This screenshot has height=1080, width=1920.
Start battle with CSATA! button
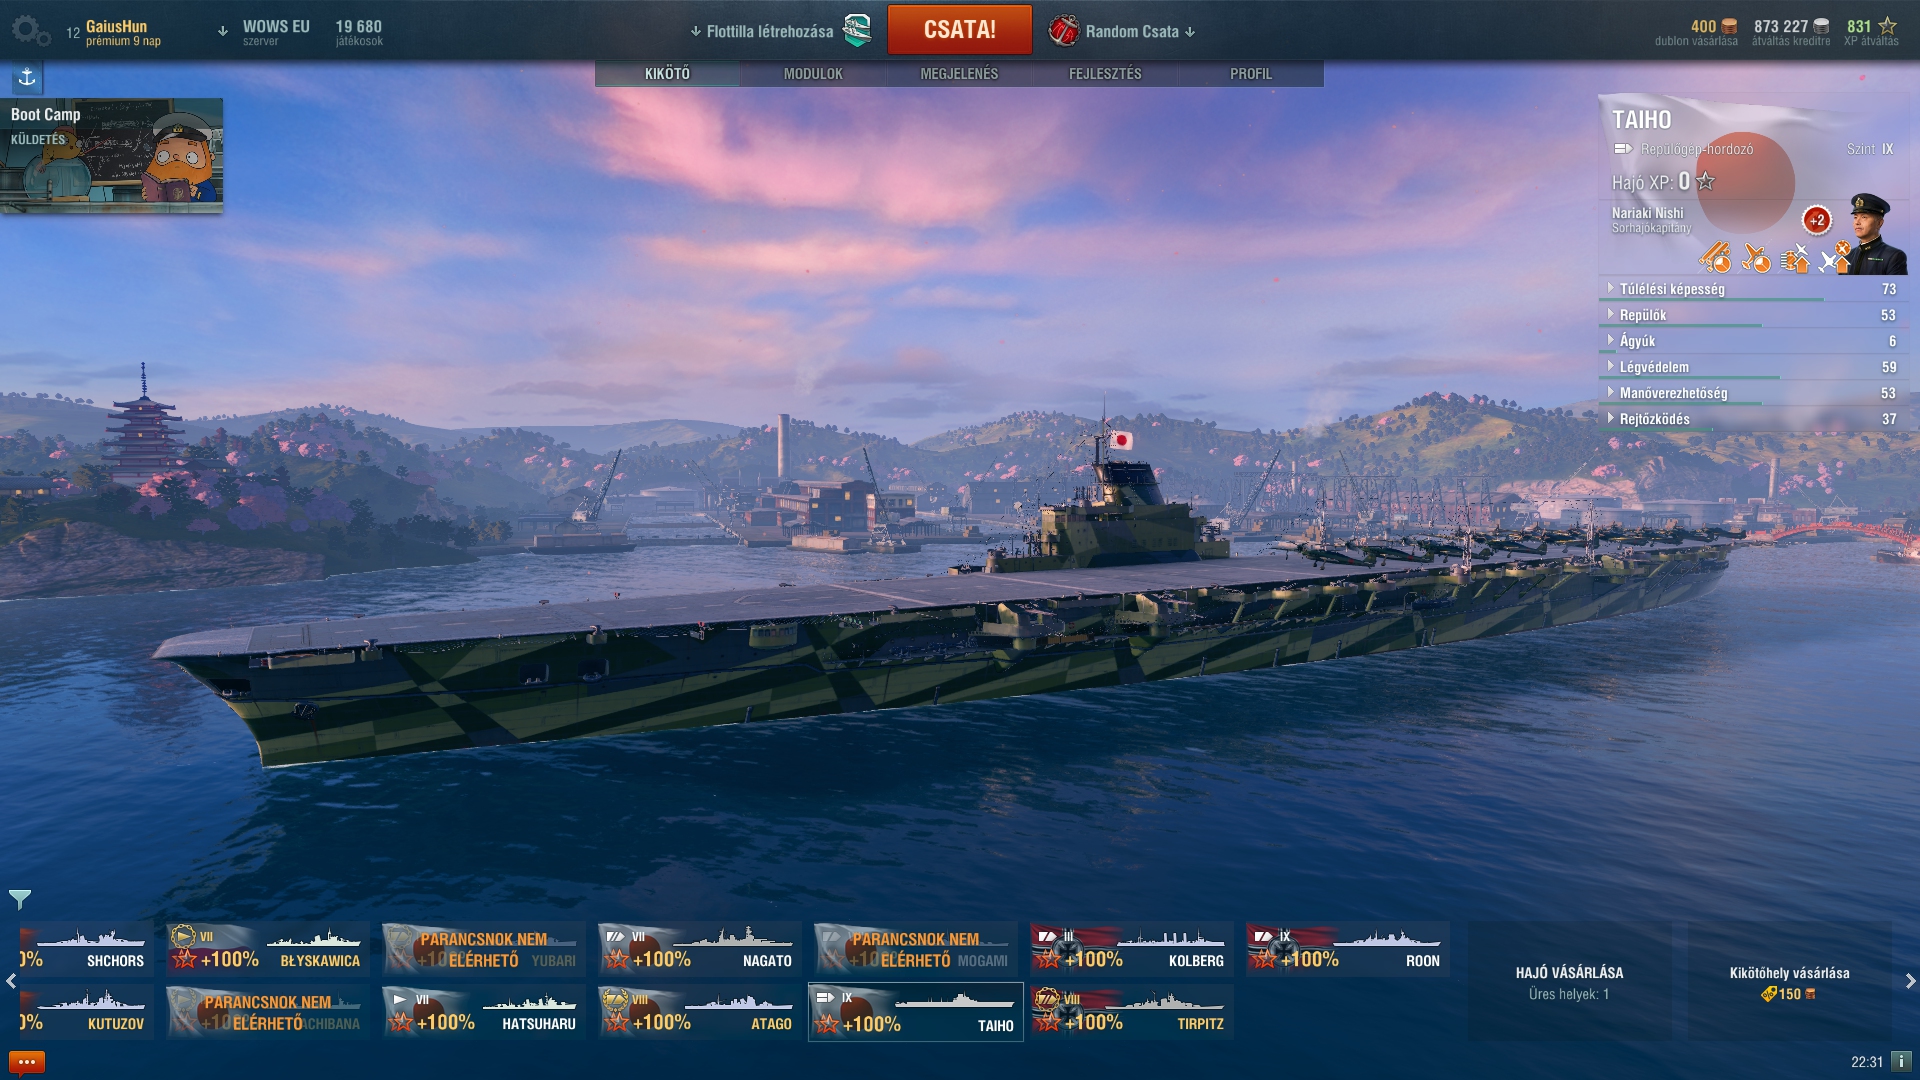point(959,30)
